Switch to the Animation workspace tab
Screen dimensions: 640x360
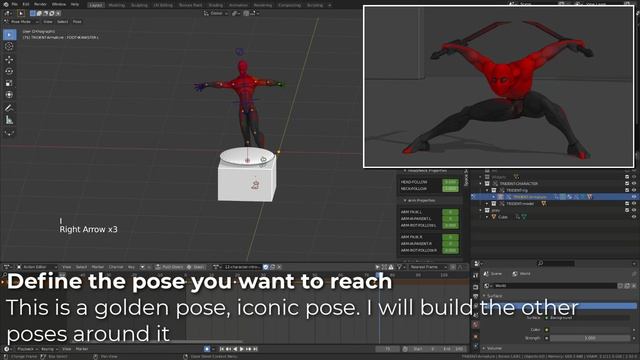point(238,5)
